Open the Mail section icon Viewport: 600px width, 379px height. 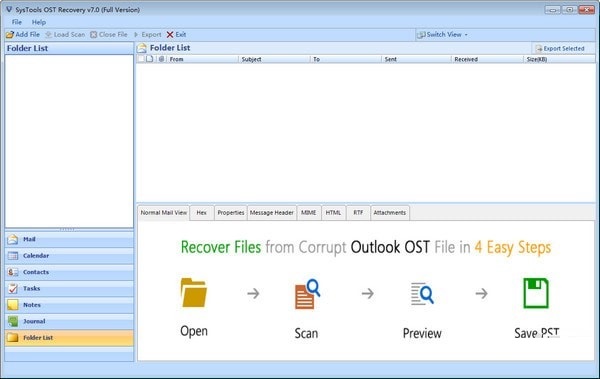click(13, 239)
